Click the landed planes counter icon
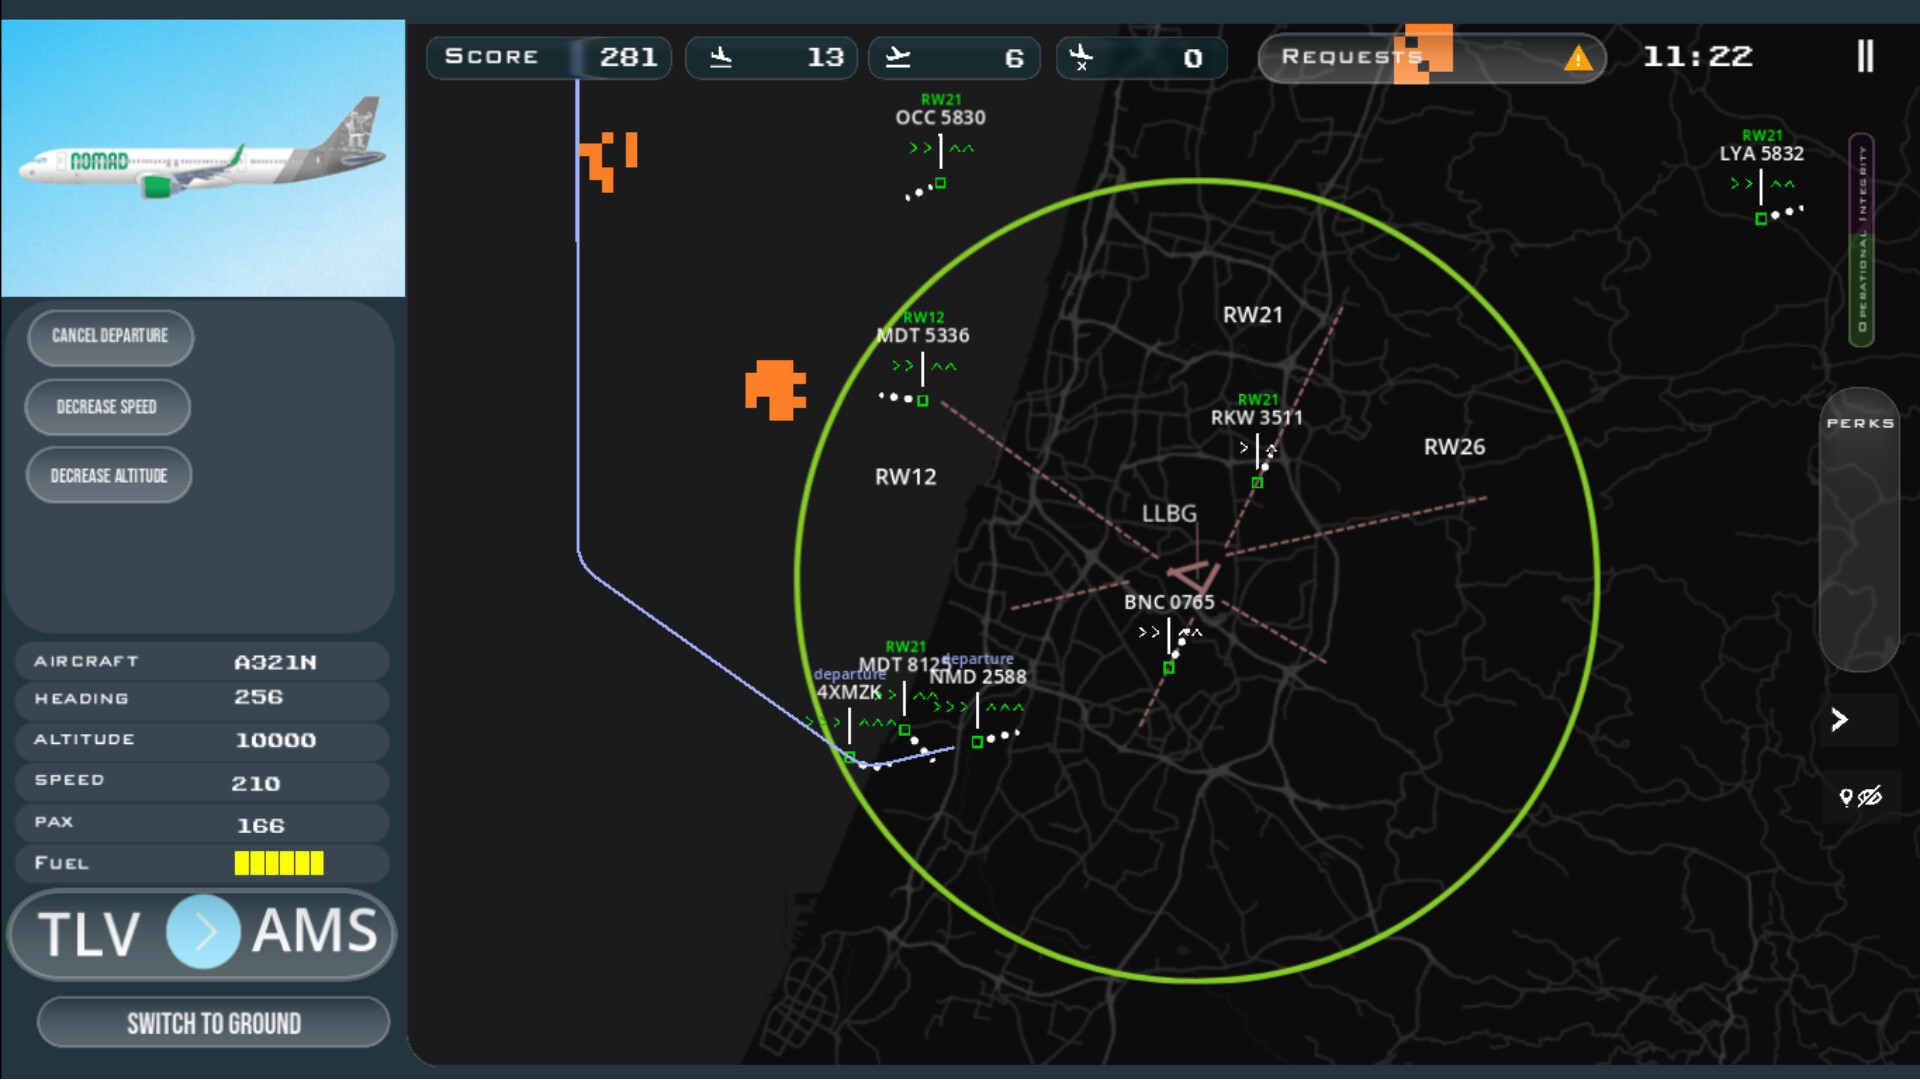Image resolution: width=1920 pixels, height=1080 pixels. coord(721,57)
